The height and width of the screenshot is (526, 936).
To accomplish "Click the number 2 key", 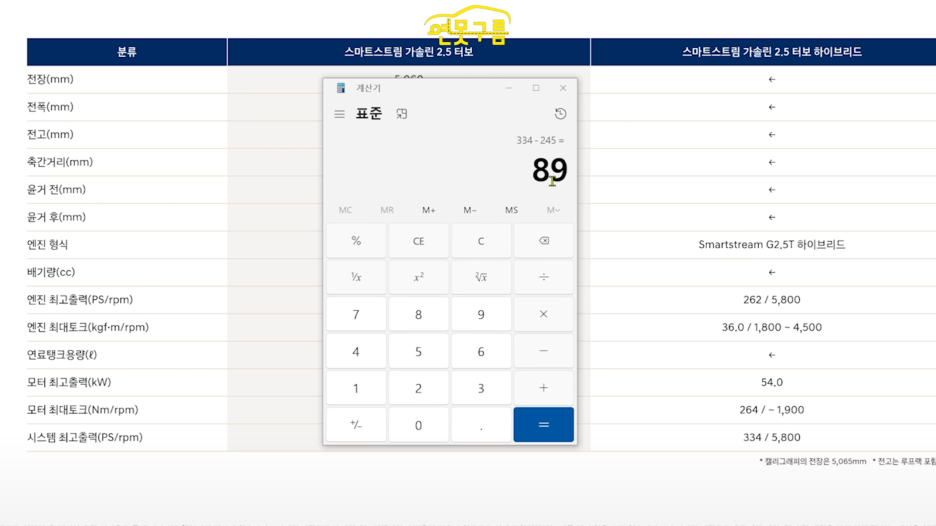I will click(418, 388).
